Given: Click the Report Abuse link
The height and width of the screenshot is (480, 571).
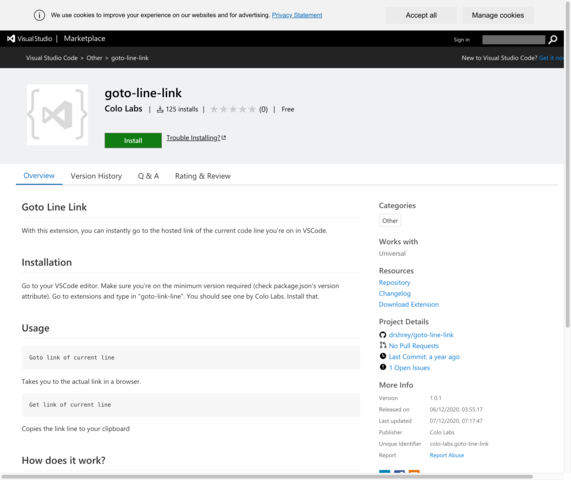Looking at the screenshot, I should (x=447, y=455).
